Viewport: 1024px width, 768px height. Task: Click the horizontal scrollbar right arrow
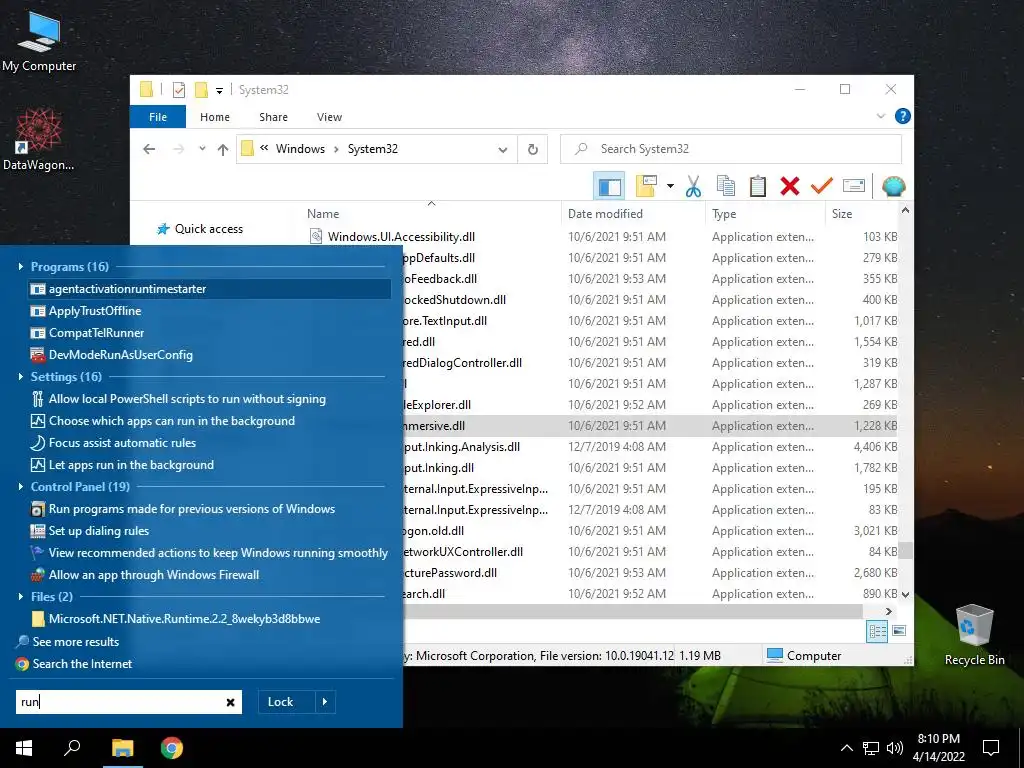[x=888, y=611]
